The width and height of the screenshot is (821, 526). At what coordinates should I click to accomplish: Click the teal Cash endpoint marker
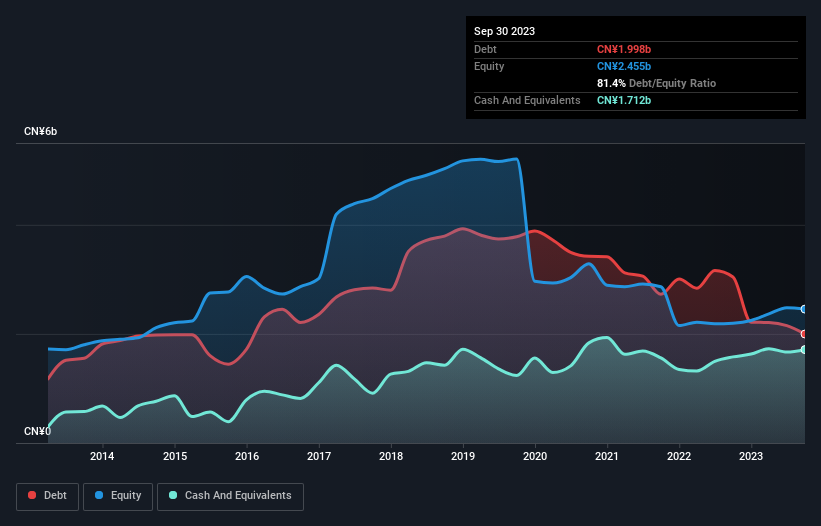(x=804, y=350)
